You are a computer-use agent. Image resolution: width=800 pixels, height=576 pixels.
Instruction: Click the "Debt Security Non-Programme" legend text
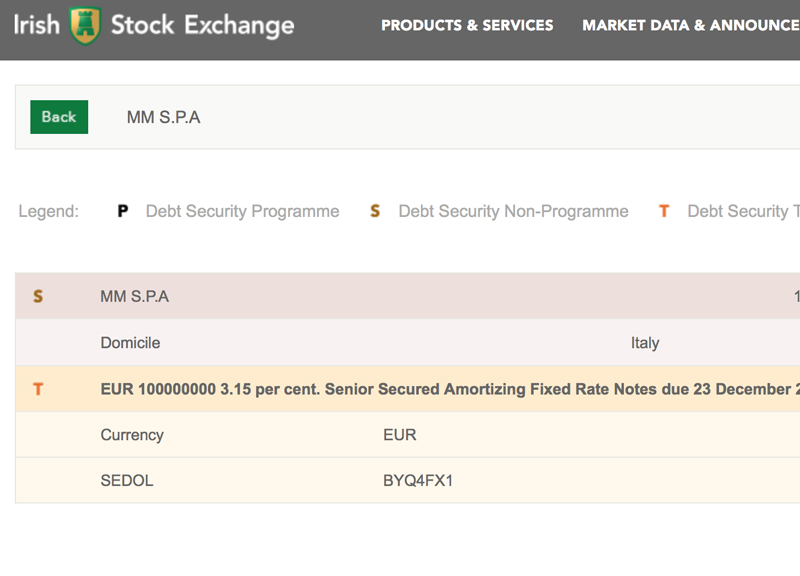tap(513, 211)
